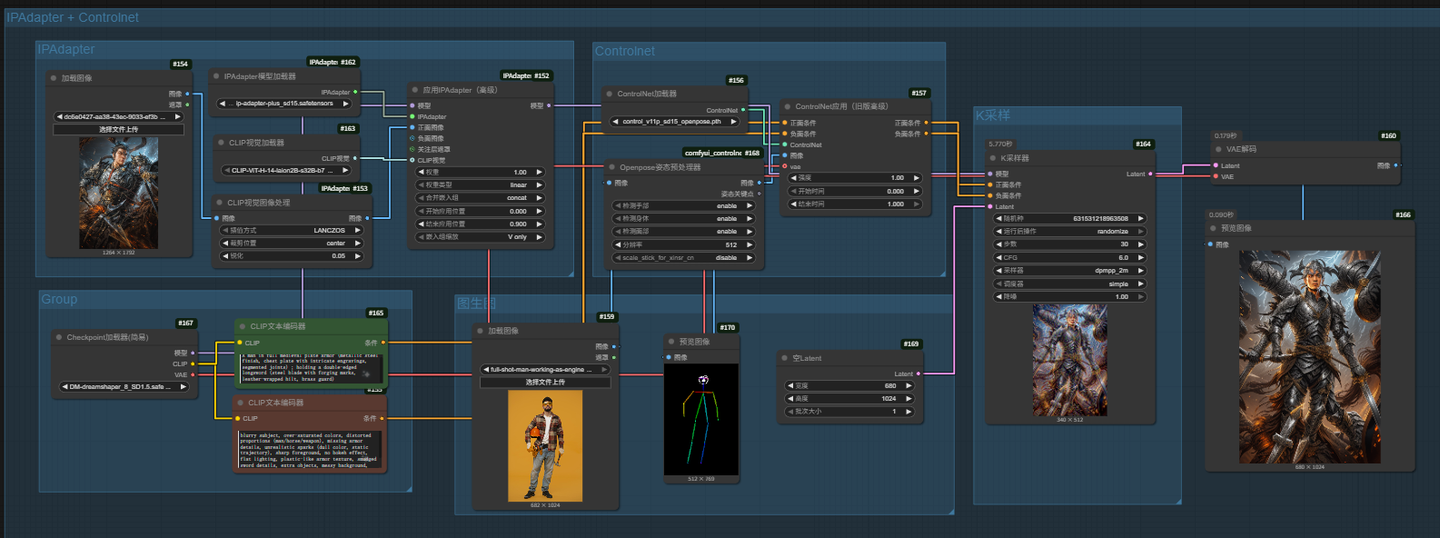Collapse the Openpose姿态预处理器 node via its title dot
This screenshot has height=538, width=1440.
pyautogui.click(x=612, y=167)
